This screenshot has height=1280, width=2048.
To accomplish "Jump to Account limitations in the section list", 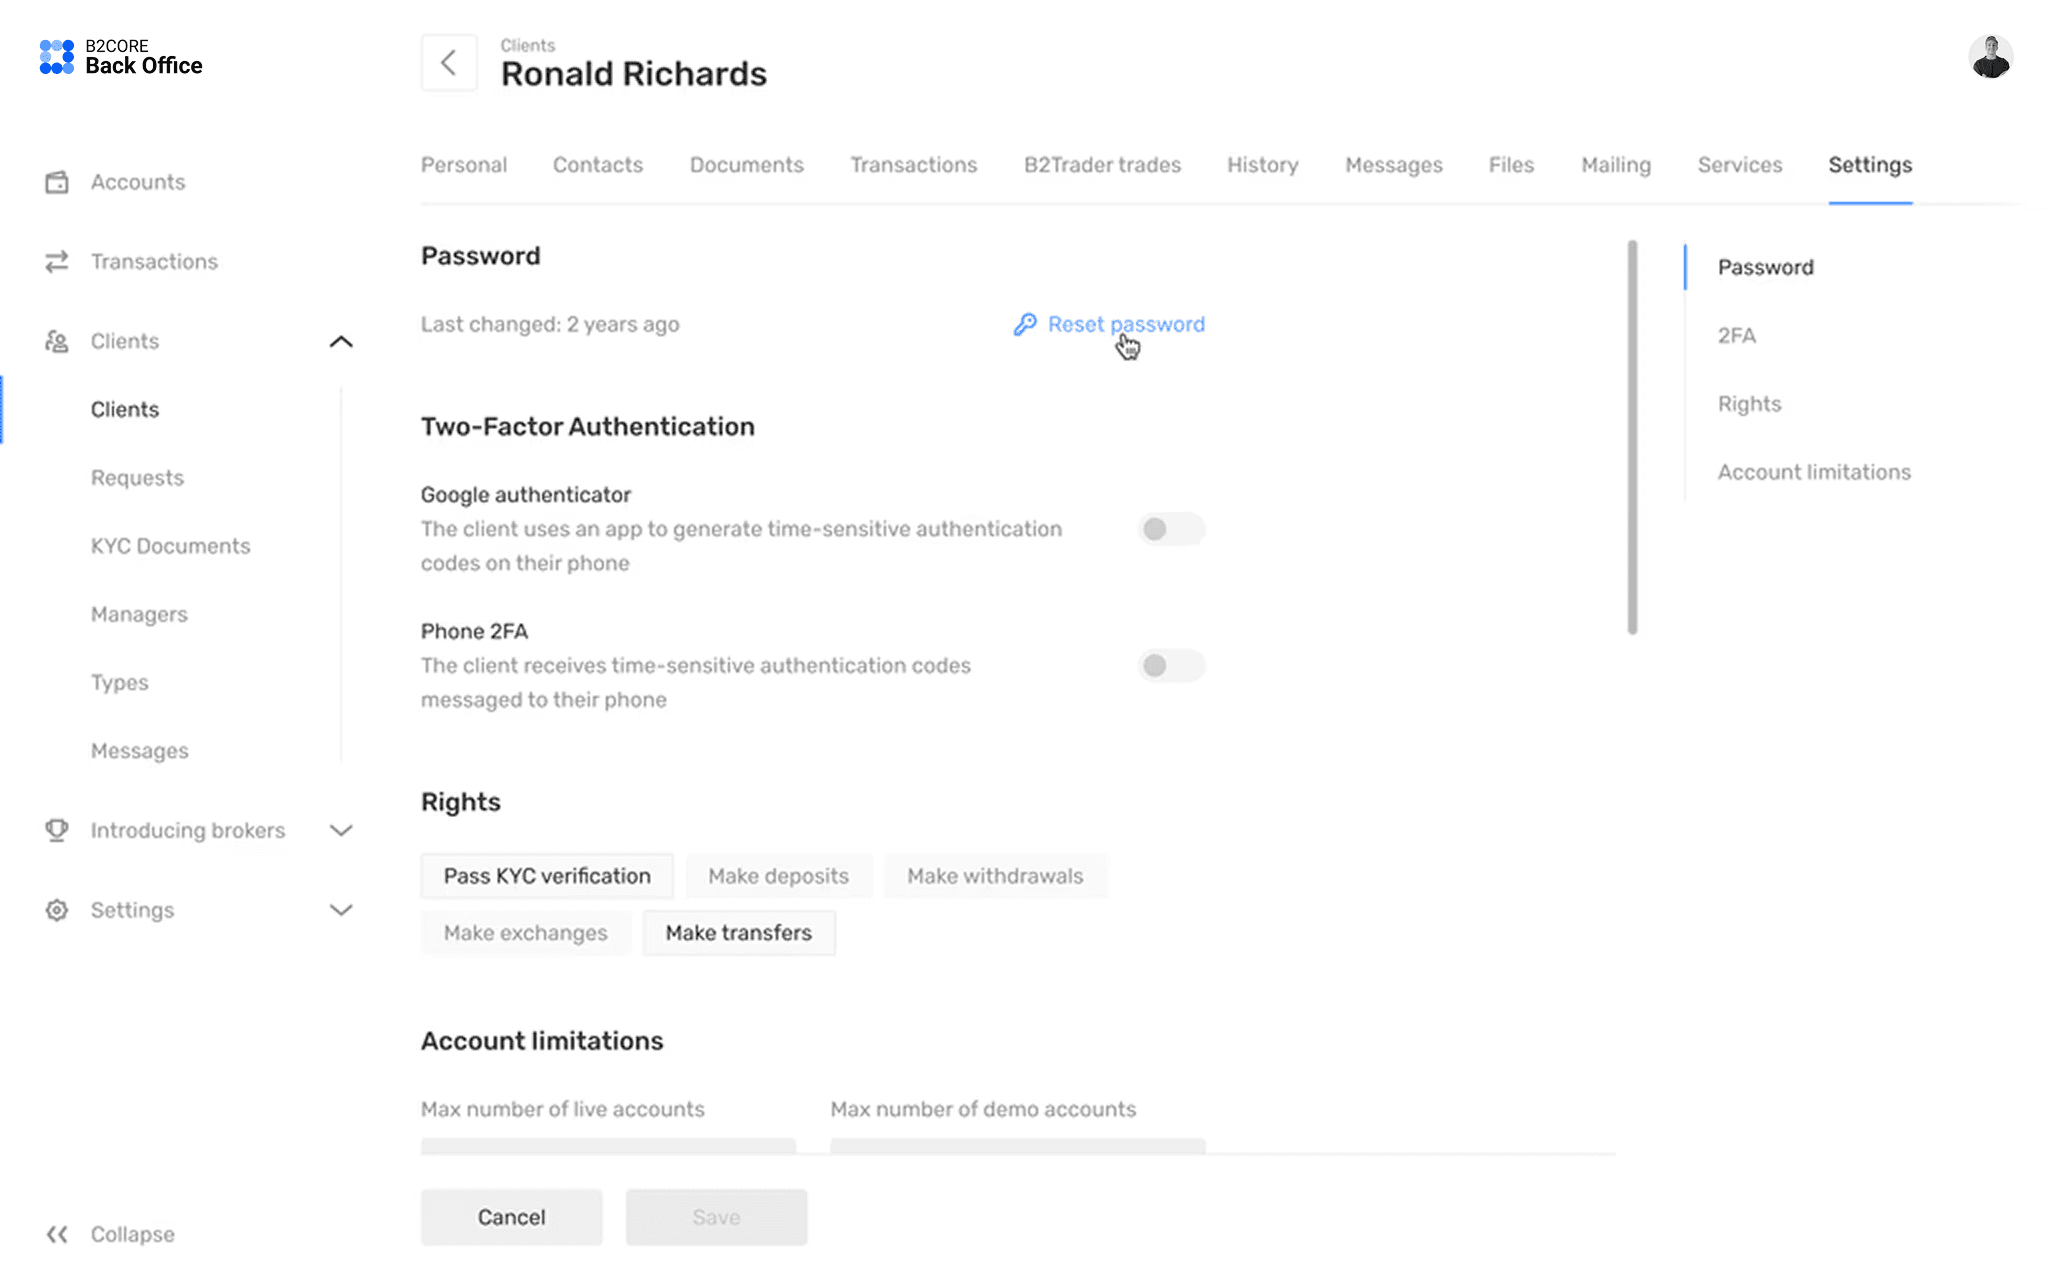I will click(x=1814, y=472).
